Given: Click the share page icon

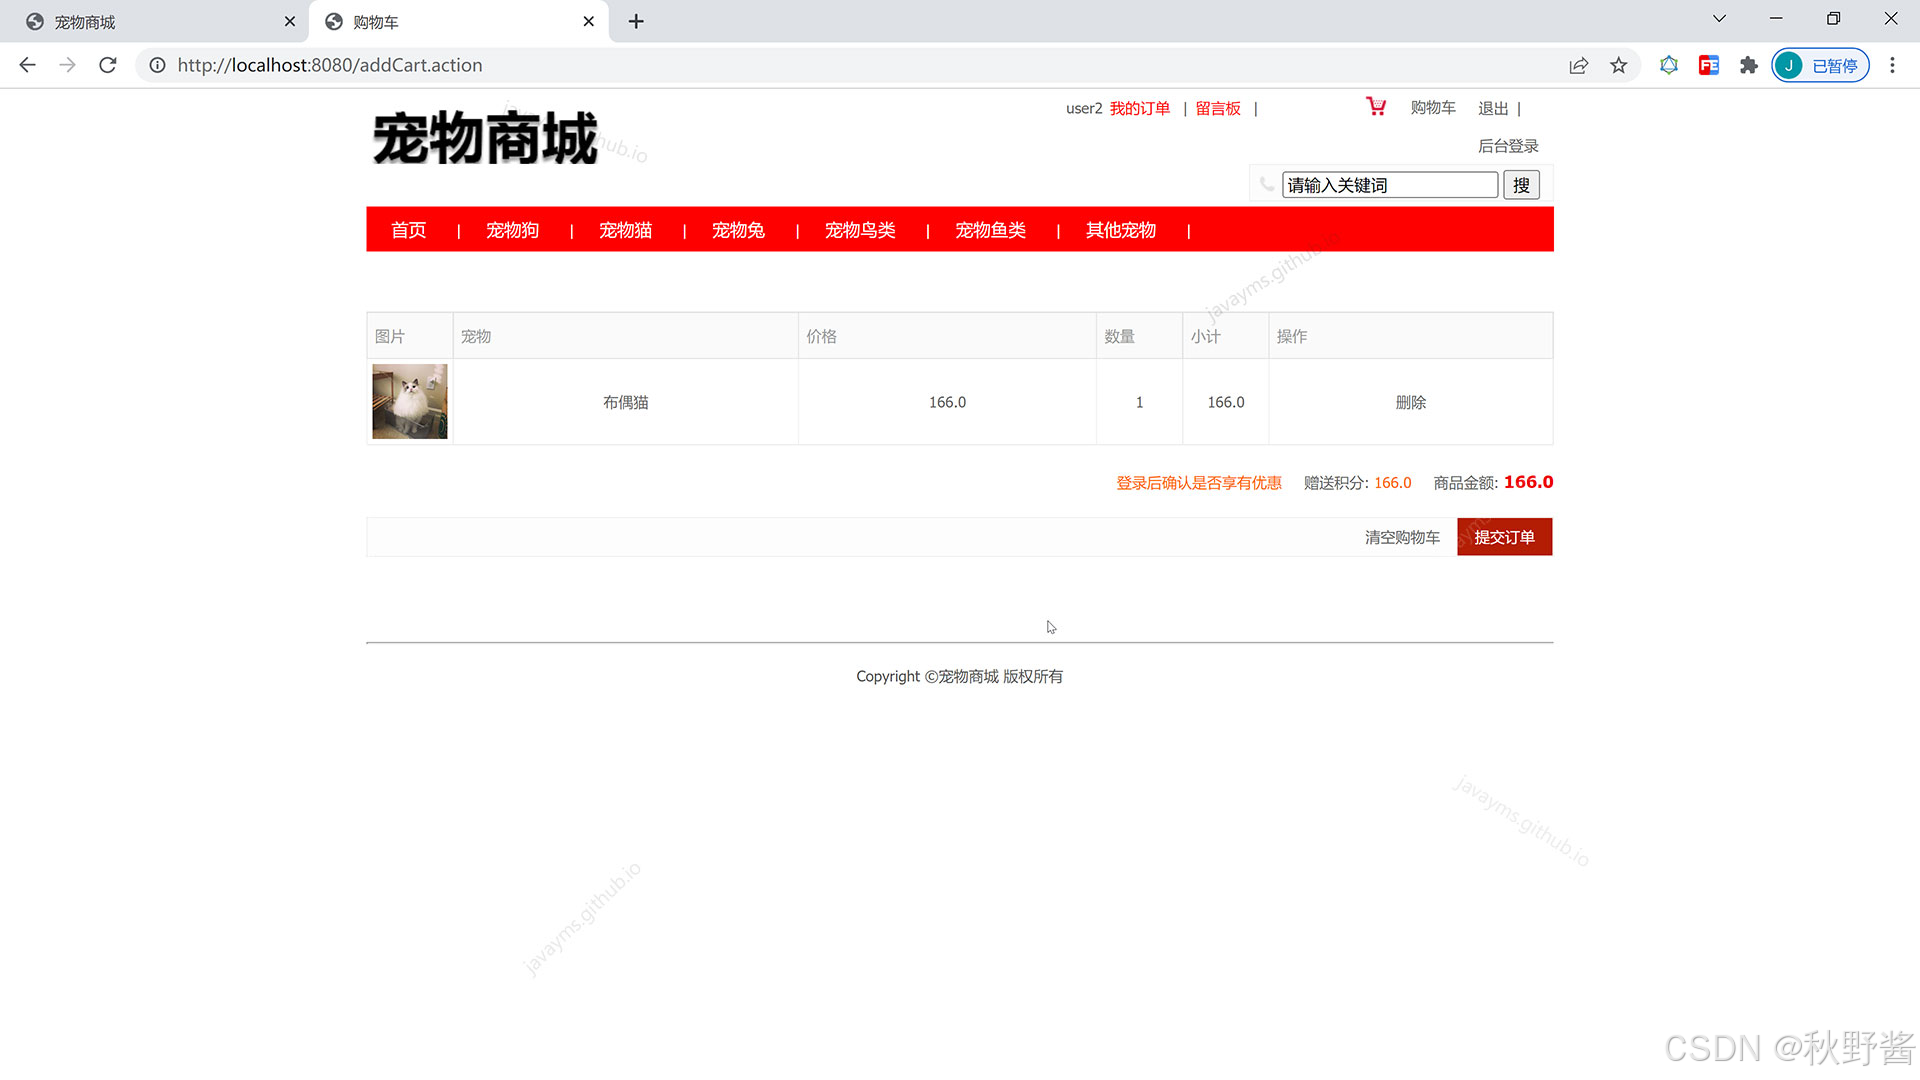Looking at the screenshot, I should click(1578, 65).
